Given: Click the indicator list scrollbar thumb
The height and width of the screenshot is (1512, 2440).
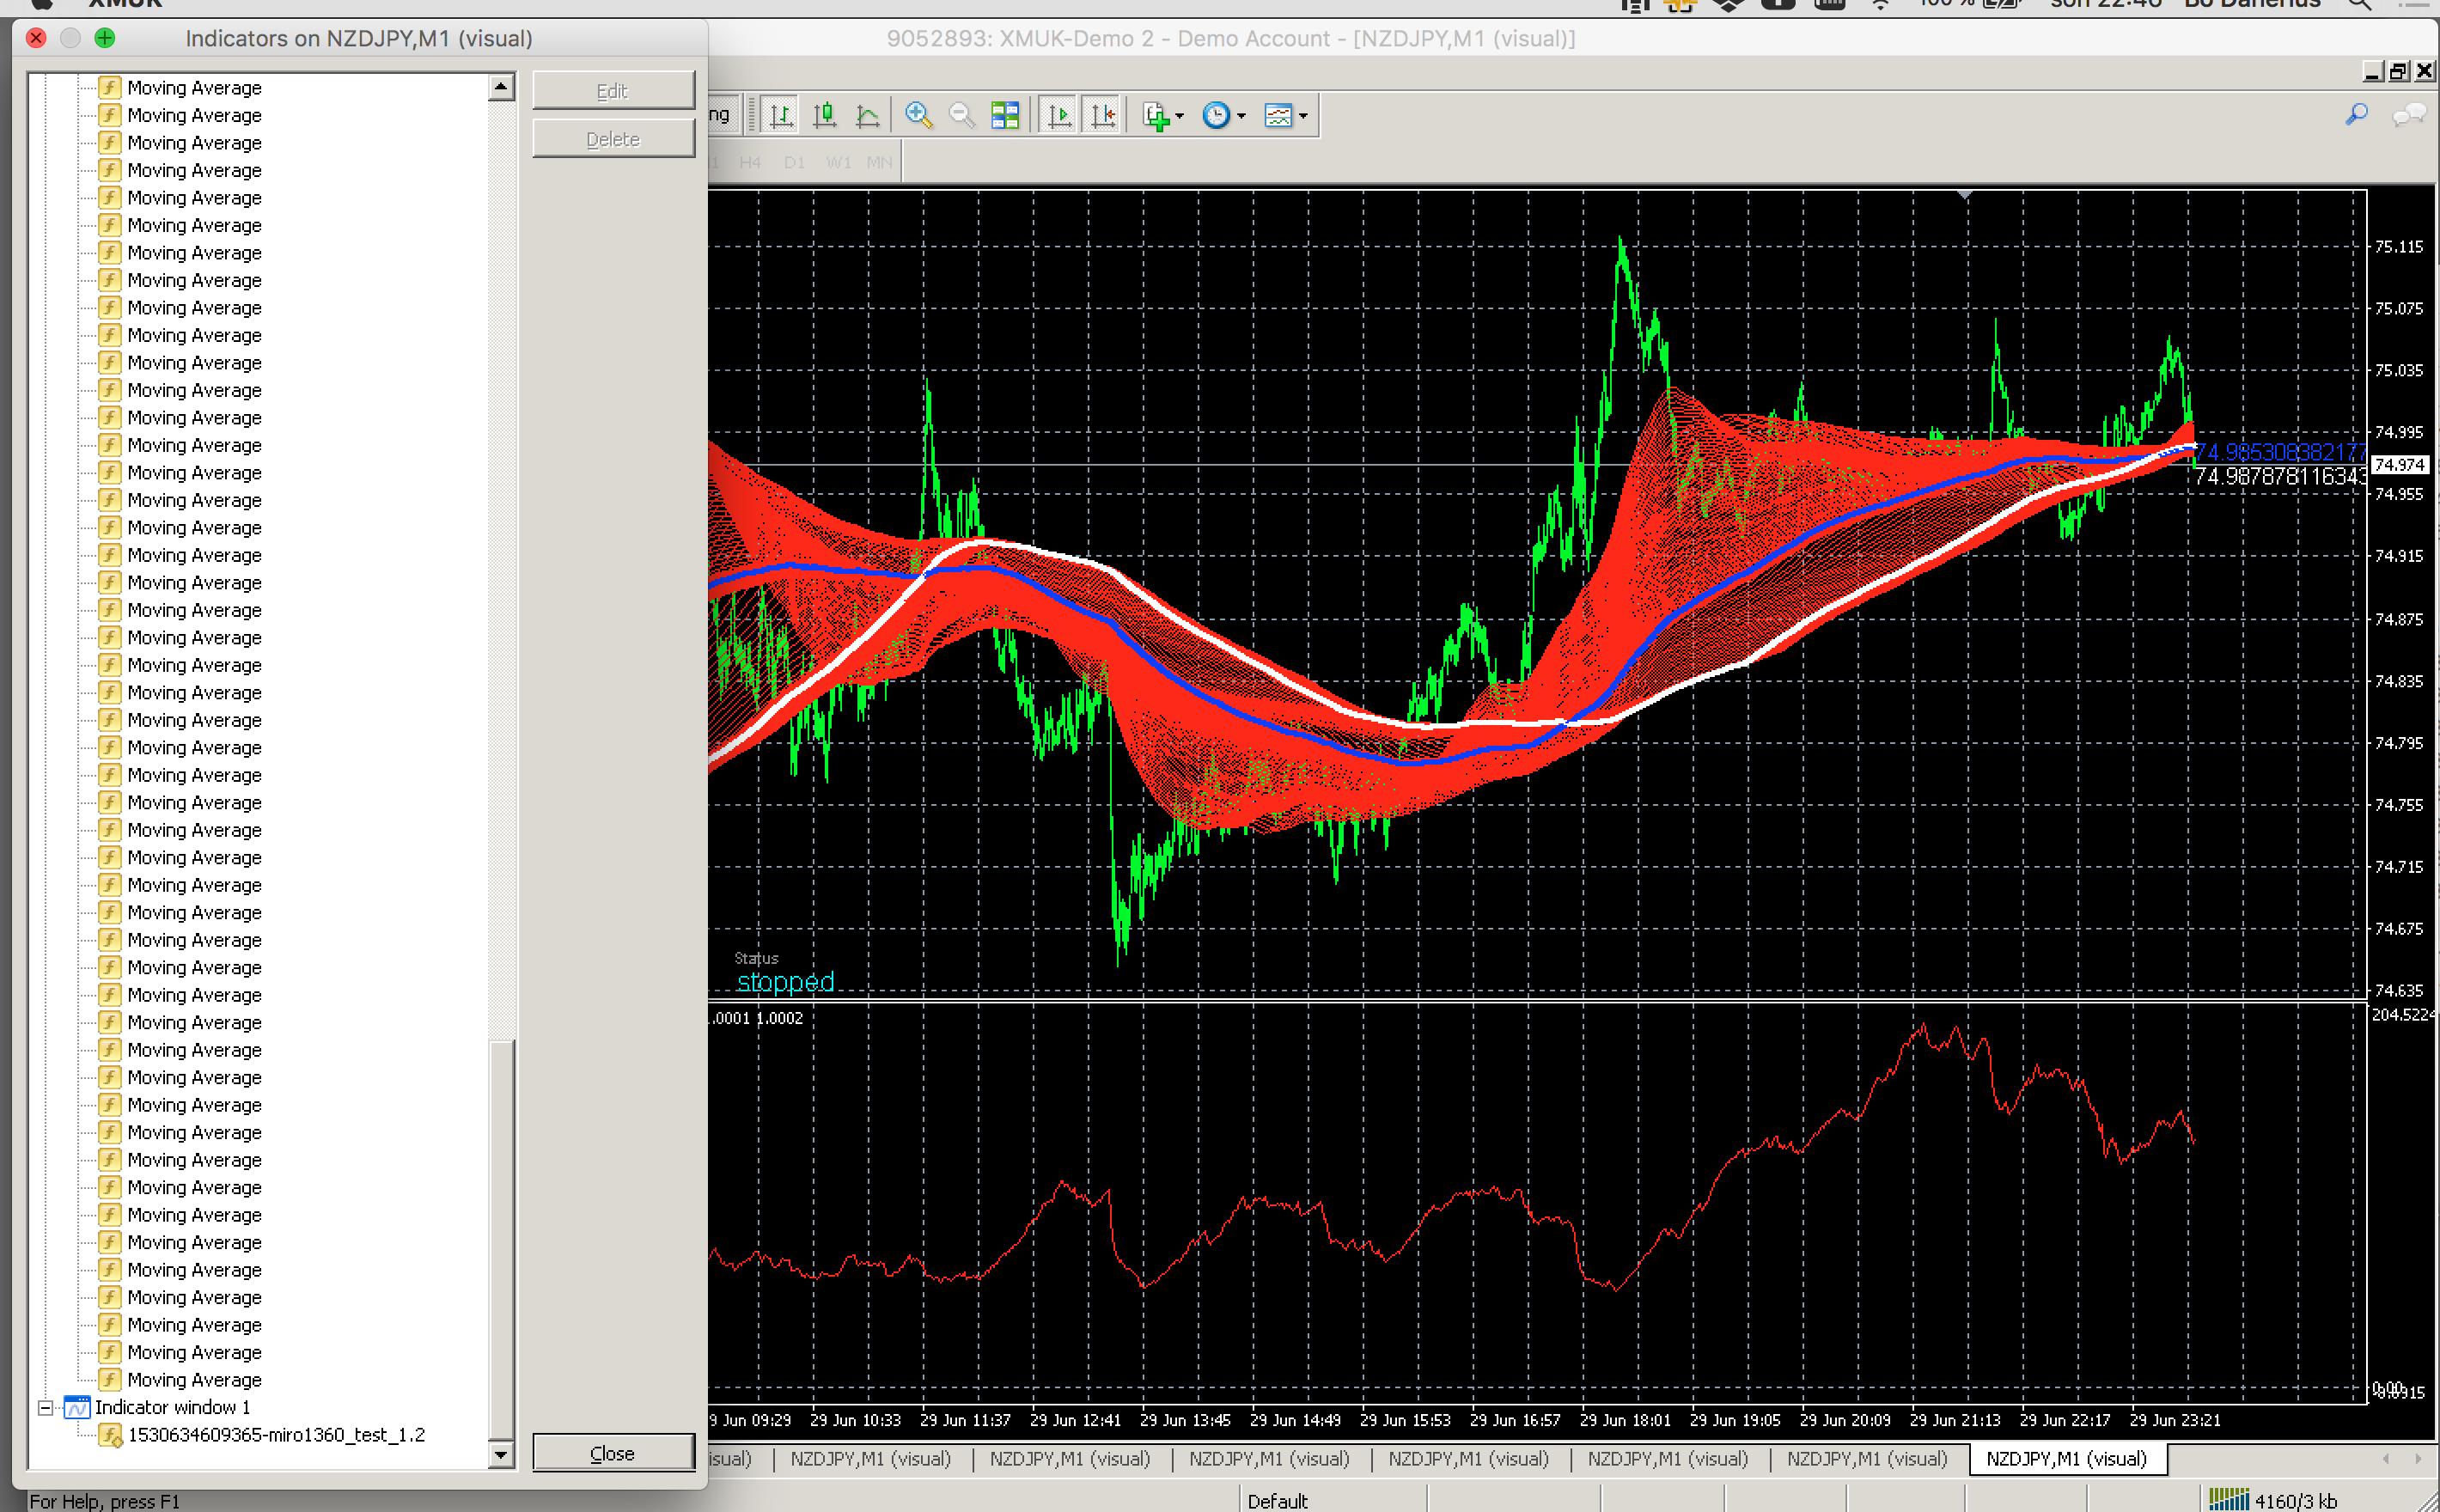Looking at the screenshot, I should tap(501, 1240).
